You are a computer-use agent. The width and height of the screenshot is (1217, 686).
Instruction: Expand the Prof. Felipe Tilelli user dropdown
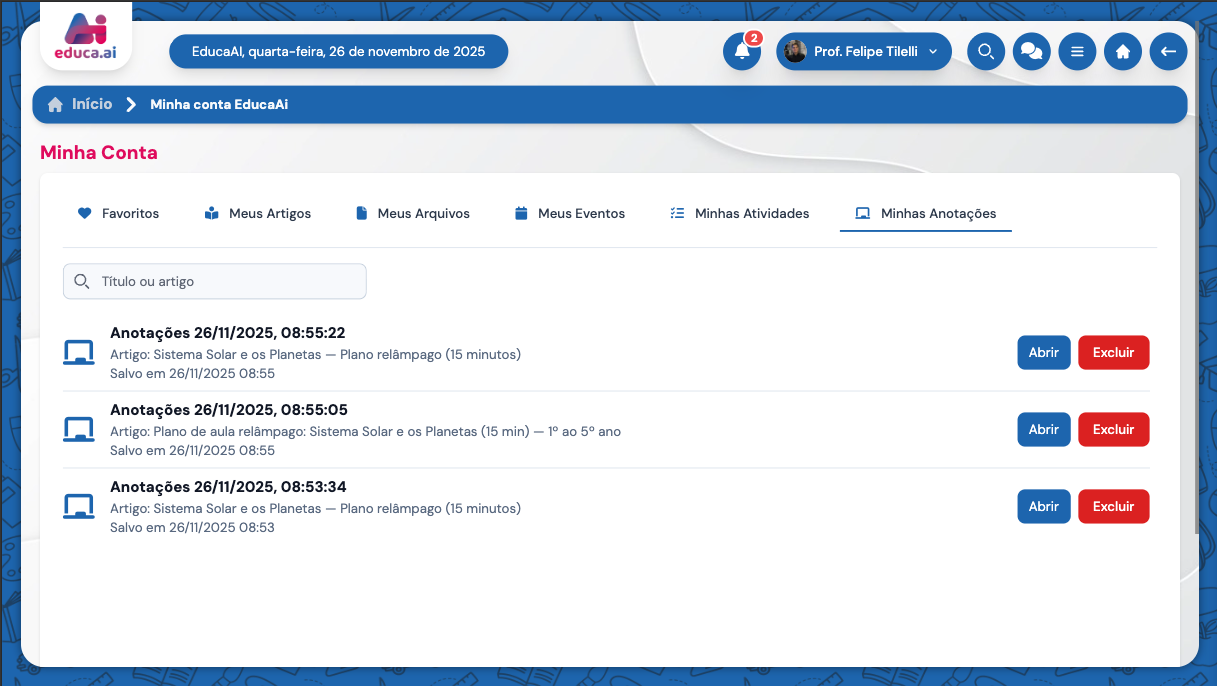863,52
